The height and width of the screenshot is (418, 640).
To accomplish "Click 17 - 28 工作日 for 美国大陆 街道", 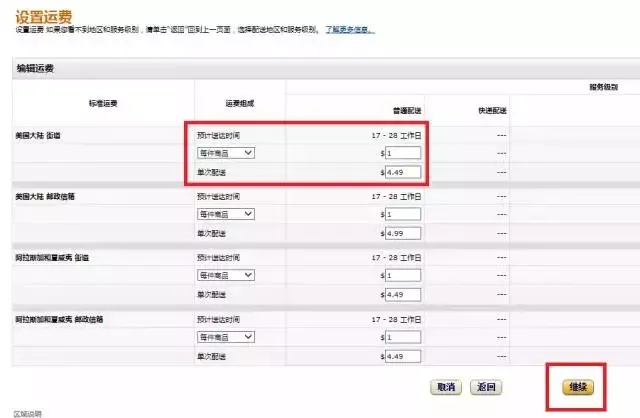I will pos(396,136).
